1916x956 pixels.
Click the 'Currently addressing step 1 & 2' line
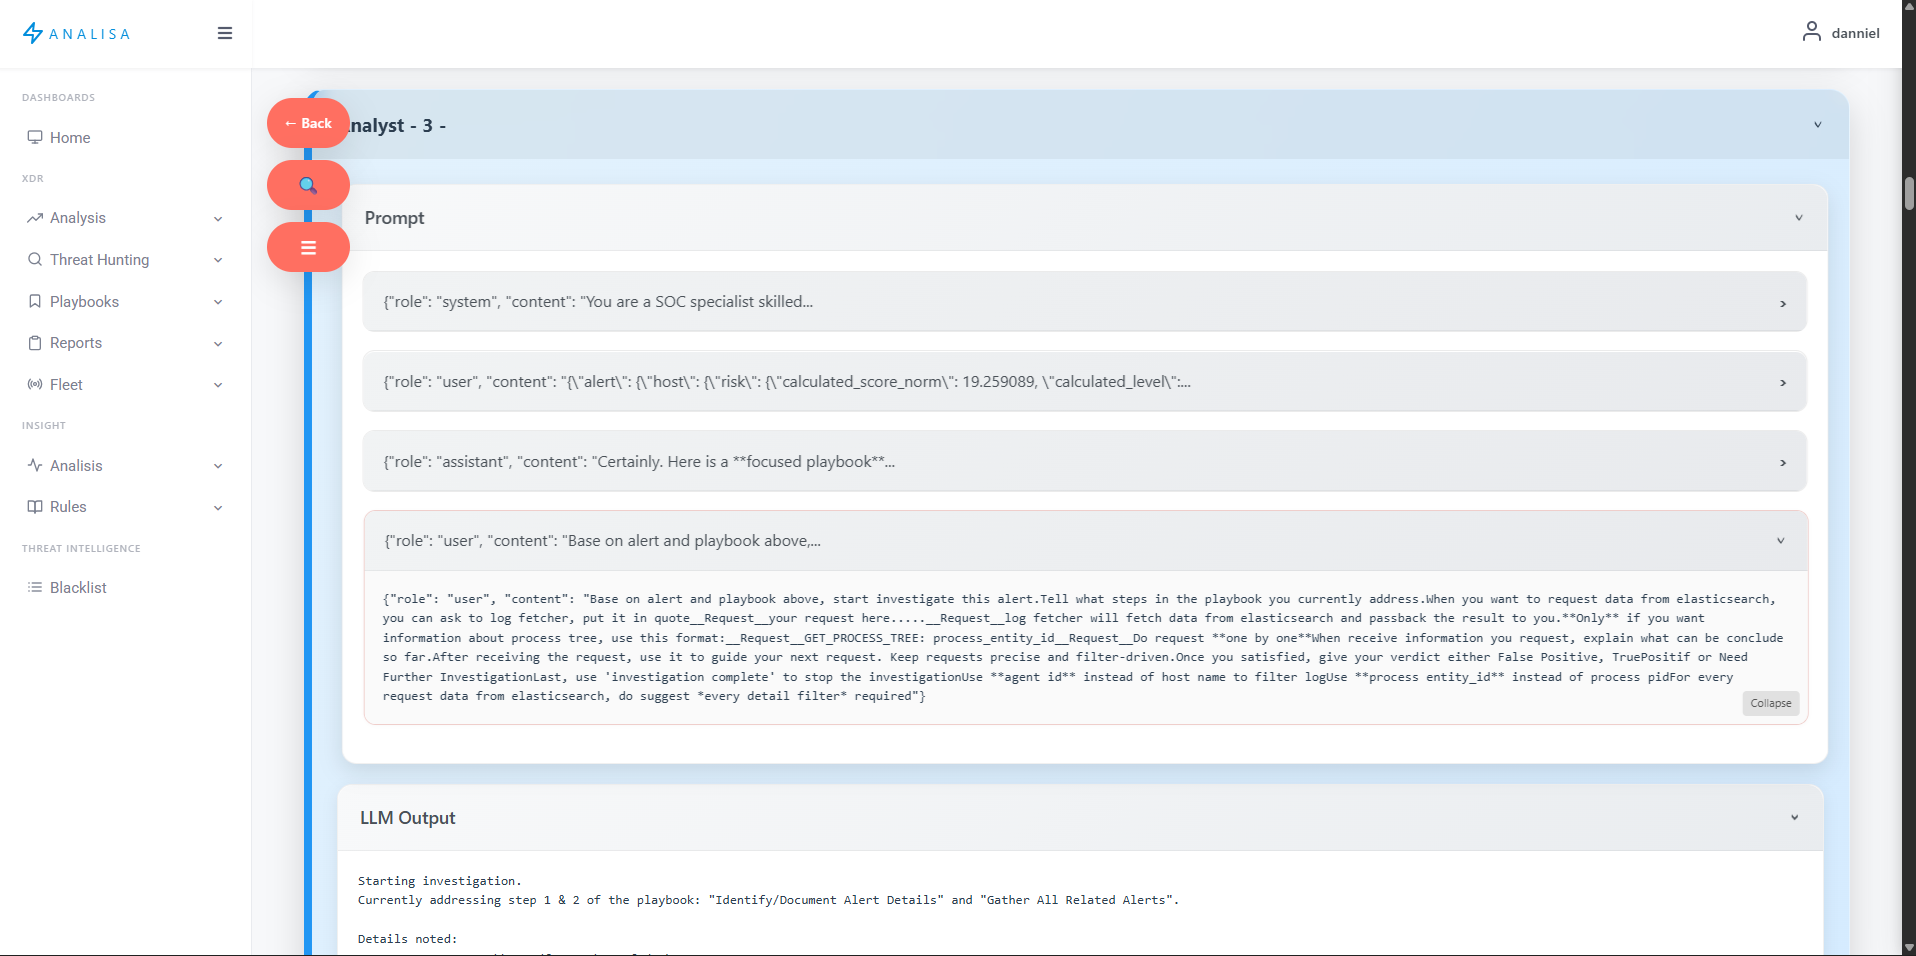(769, 900)
